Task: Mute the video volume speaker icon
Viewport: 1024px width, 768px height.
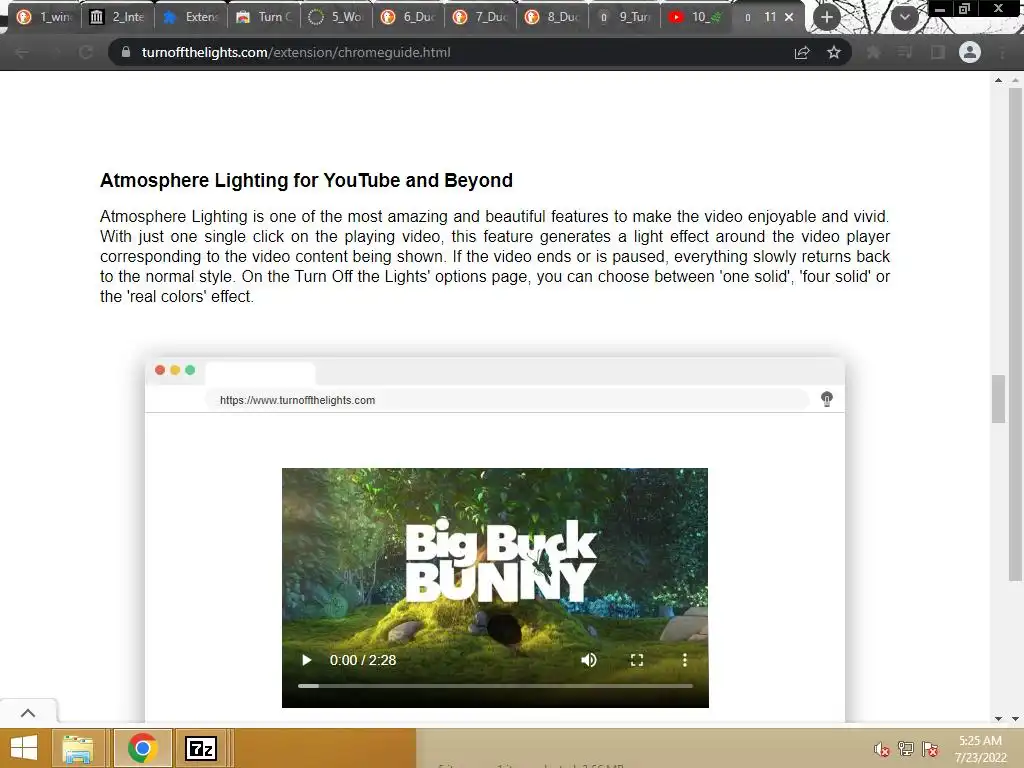Action: click(x=588, y=660)
